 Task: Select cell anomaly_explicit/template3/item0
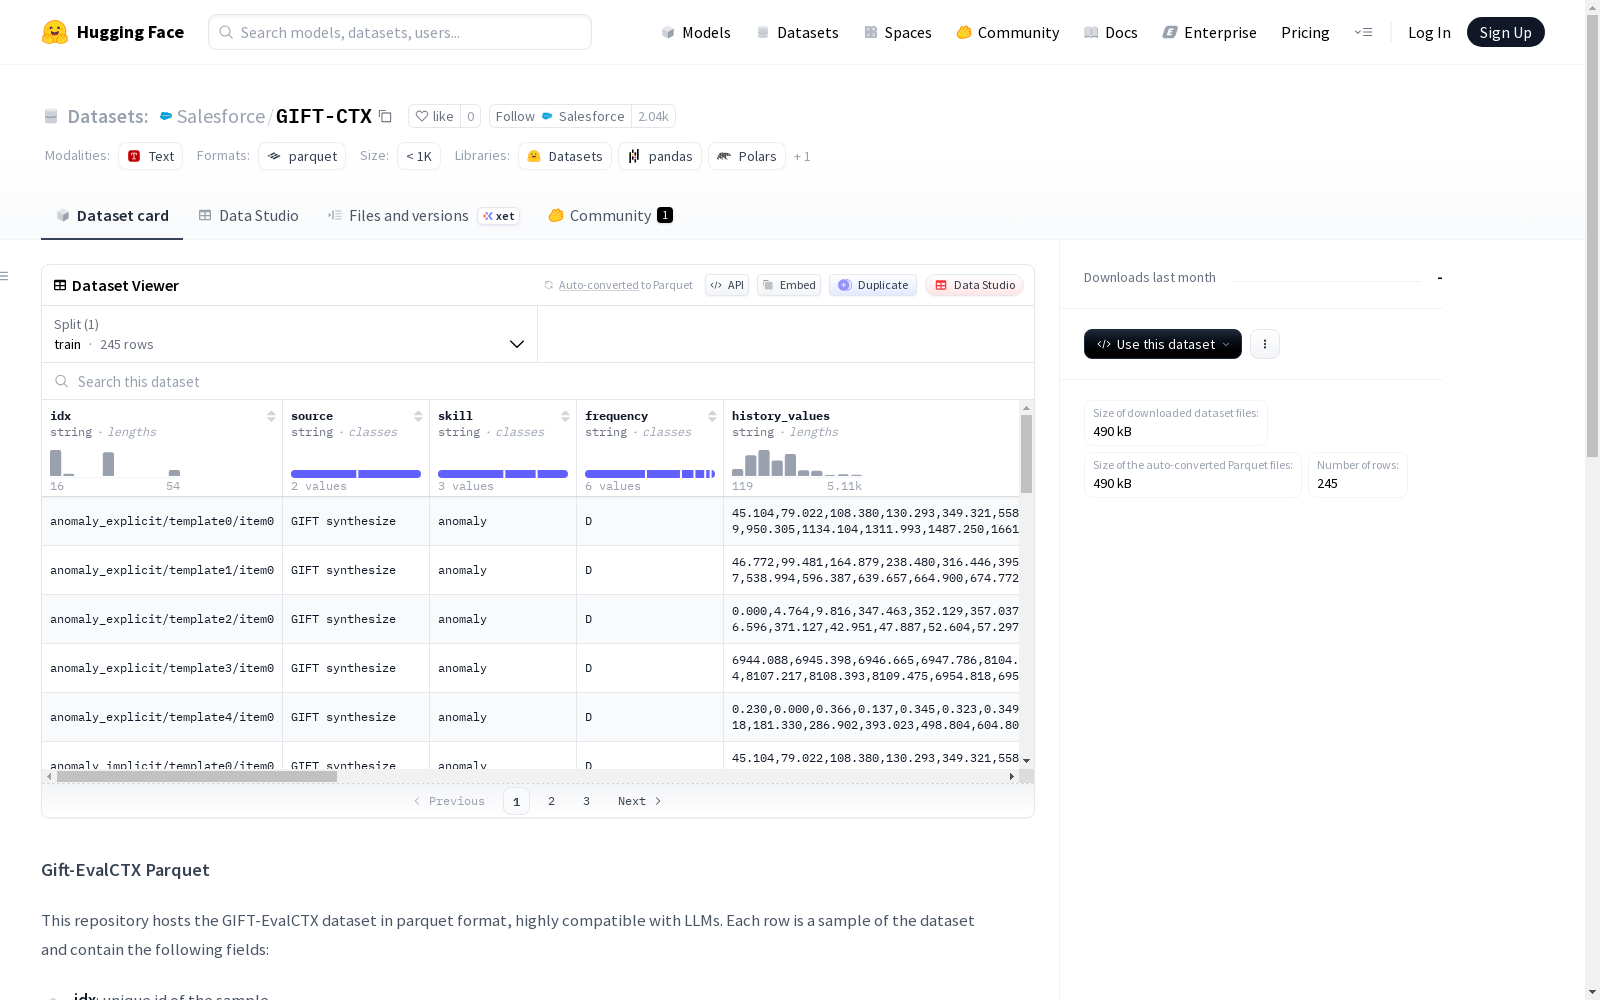[162, 668]
